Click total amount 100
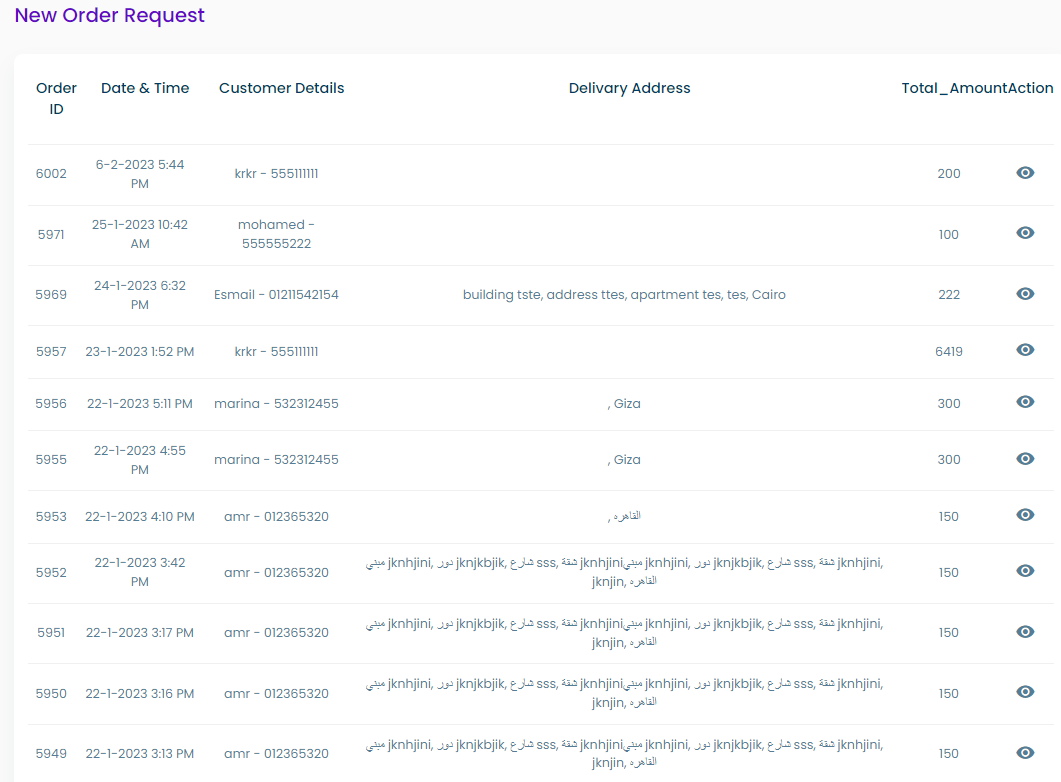The height and width of the screenshot is (782, 1061). [949, 235]
